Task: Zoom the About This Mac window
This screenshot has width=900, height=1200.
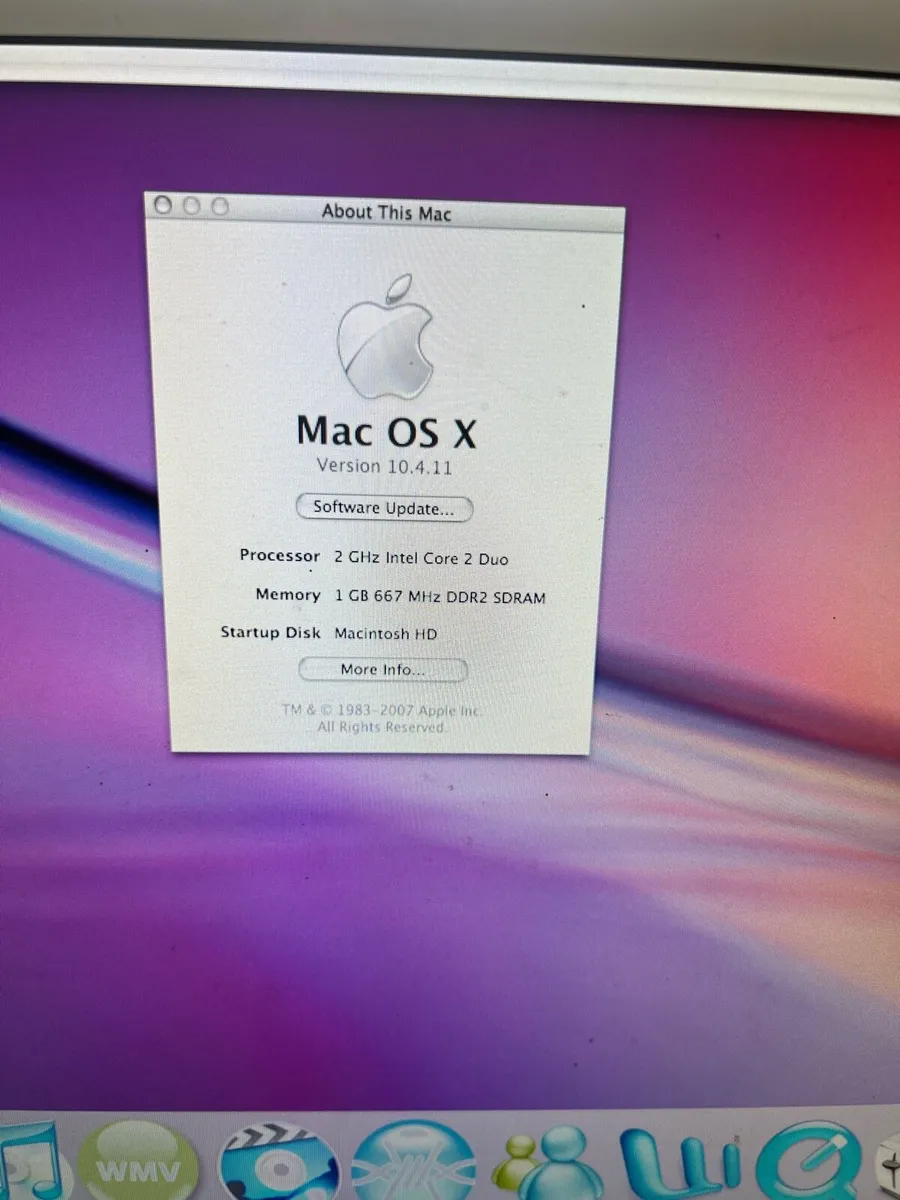Action: [x=219, y=207]
